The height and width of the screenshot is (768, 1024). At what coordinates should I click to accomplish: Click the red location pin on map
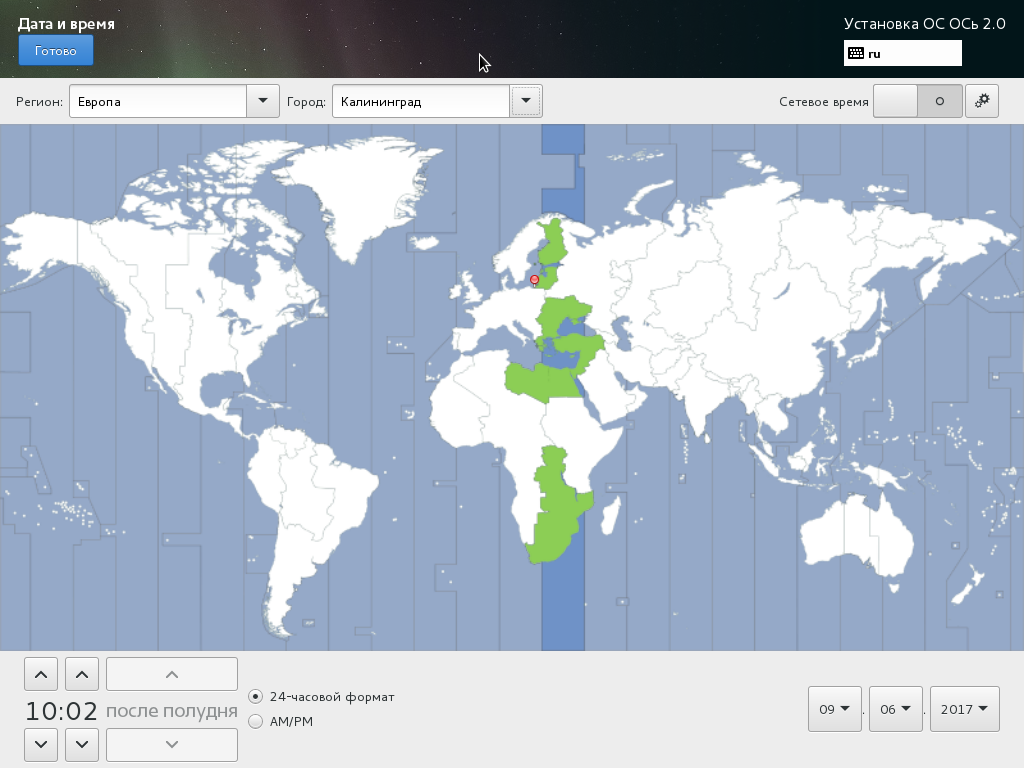pyautogui.click(x=534, y=281)
